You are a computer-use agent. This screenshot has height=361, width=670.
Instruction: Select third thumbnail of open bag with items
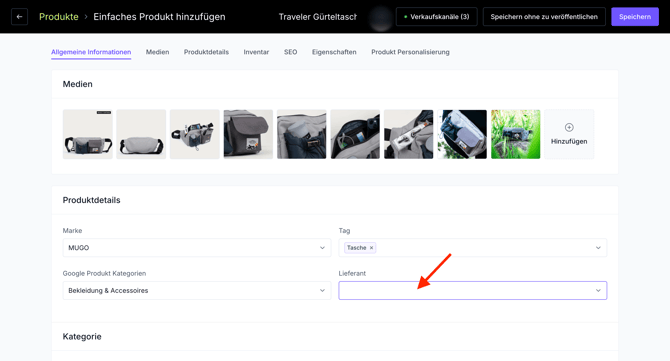tap(194, 134)
